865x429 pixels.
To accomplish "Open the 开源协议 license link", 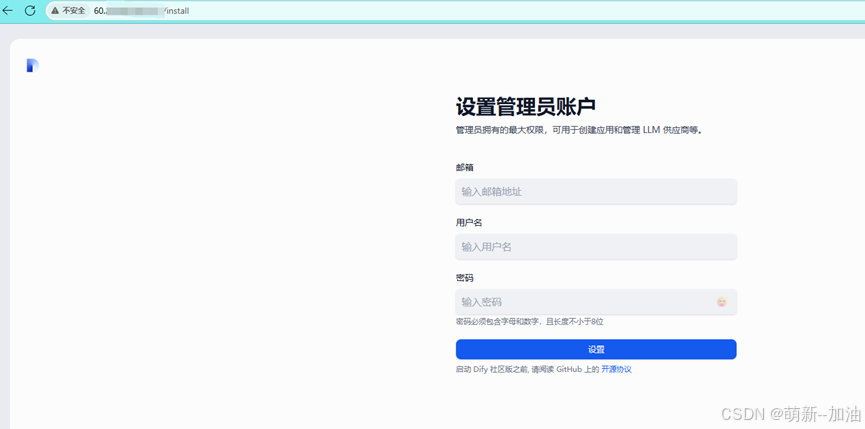I will 616,369.
